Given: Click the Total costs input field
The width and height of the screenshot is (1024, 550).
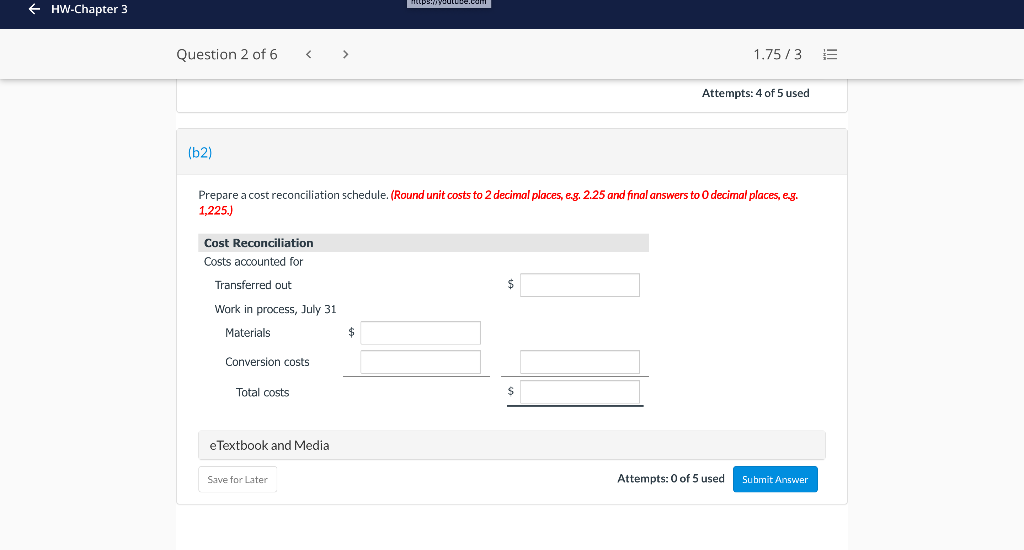Looking at the screenshot, I should [x=580, y=392].
